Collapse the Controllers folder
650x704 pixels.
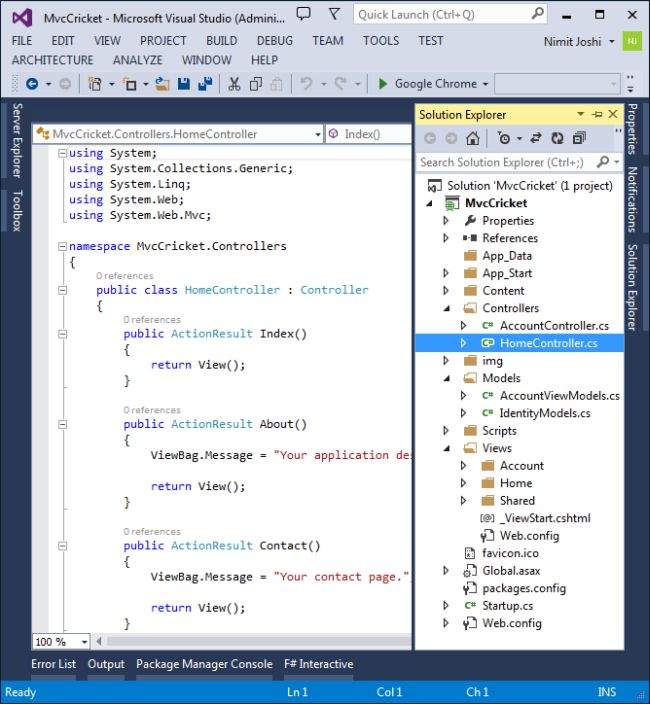click(447, 308)
